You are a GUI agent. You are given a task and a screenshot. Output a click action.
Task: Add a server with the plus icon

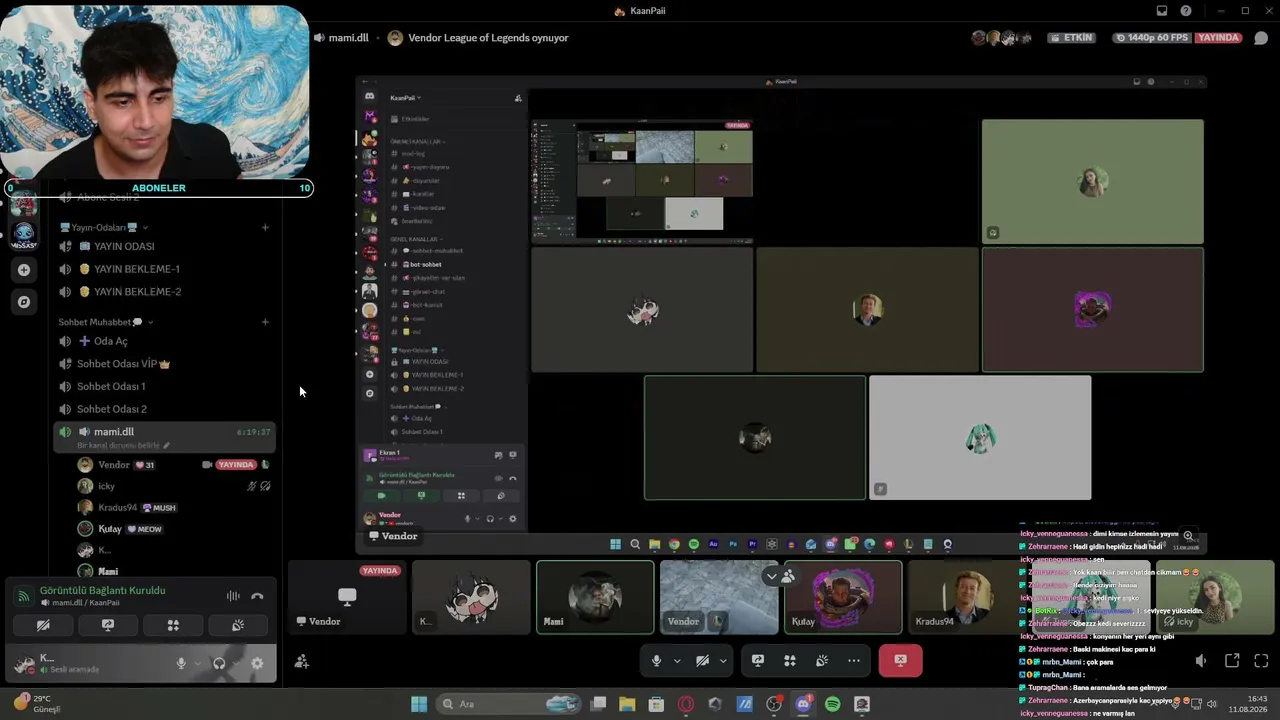pos(24,270)
